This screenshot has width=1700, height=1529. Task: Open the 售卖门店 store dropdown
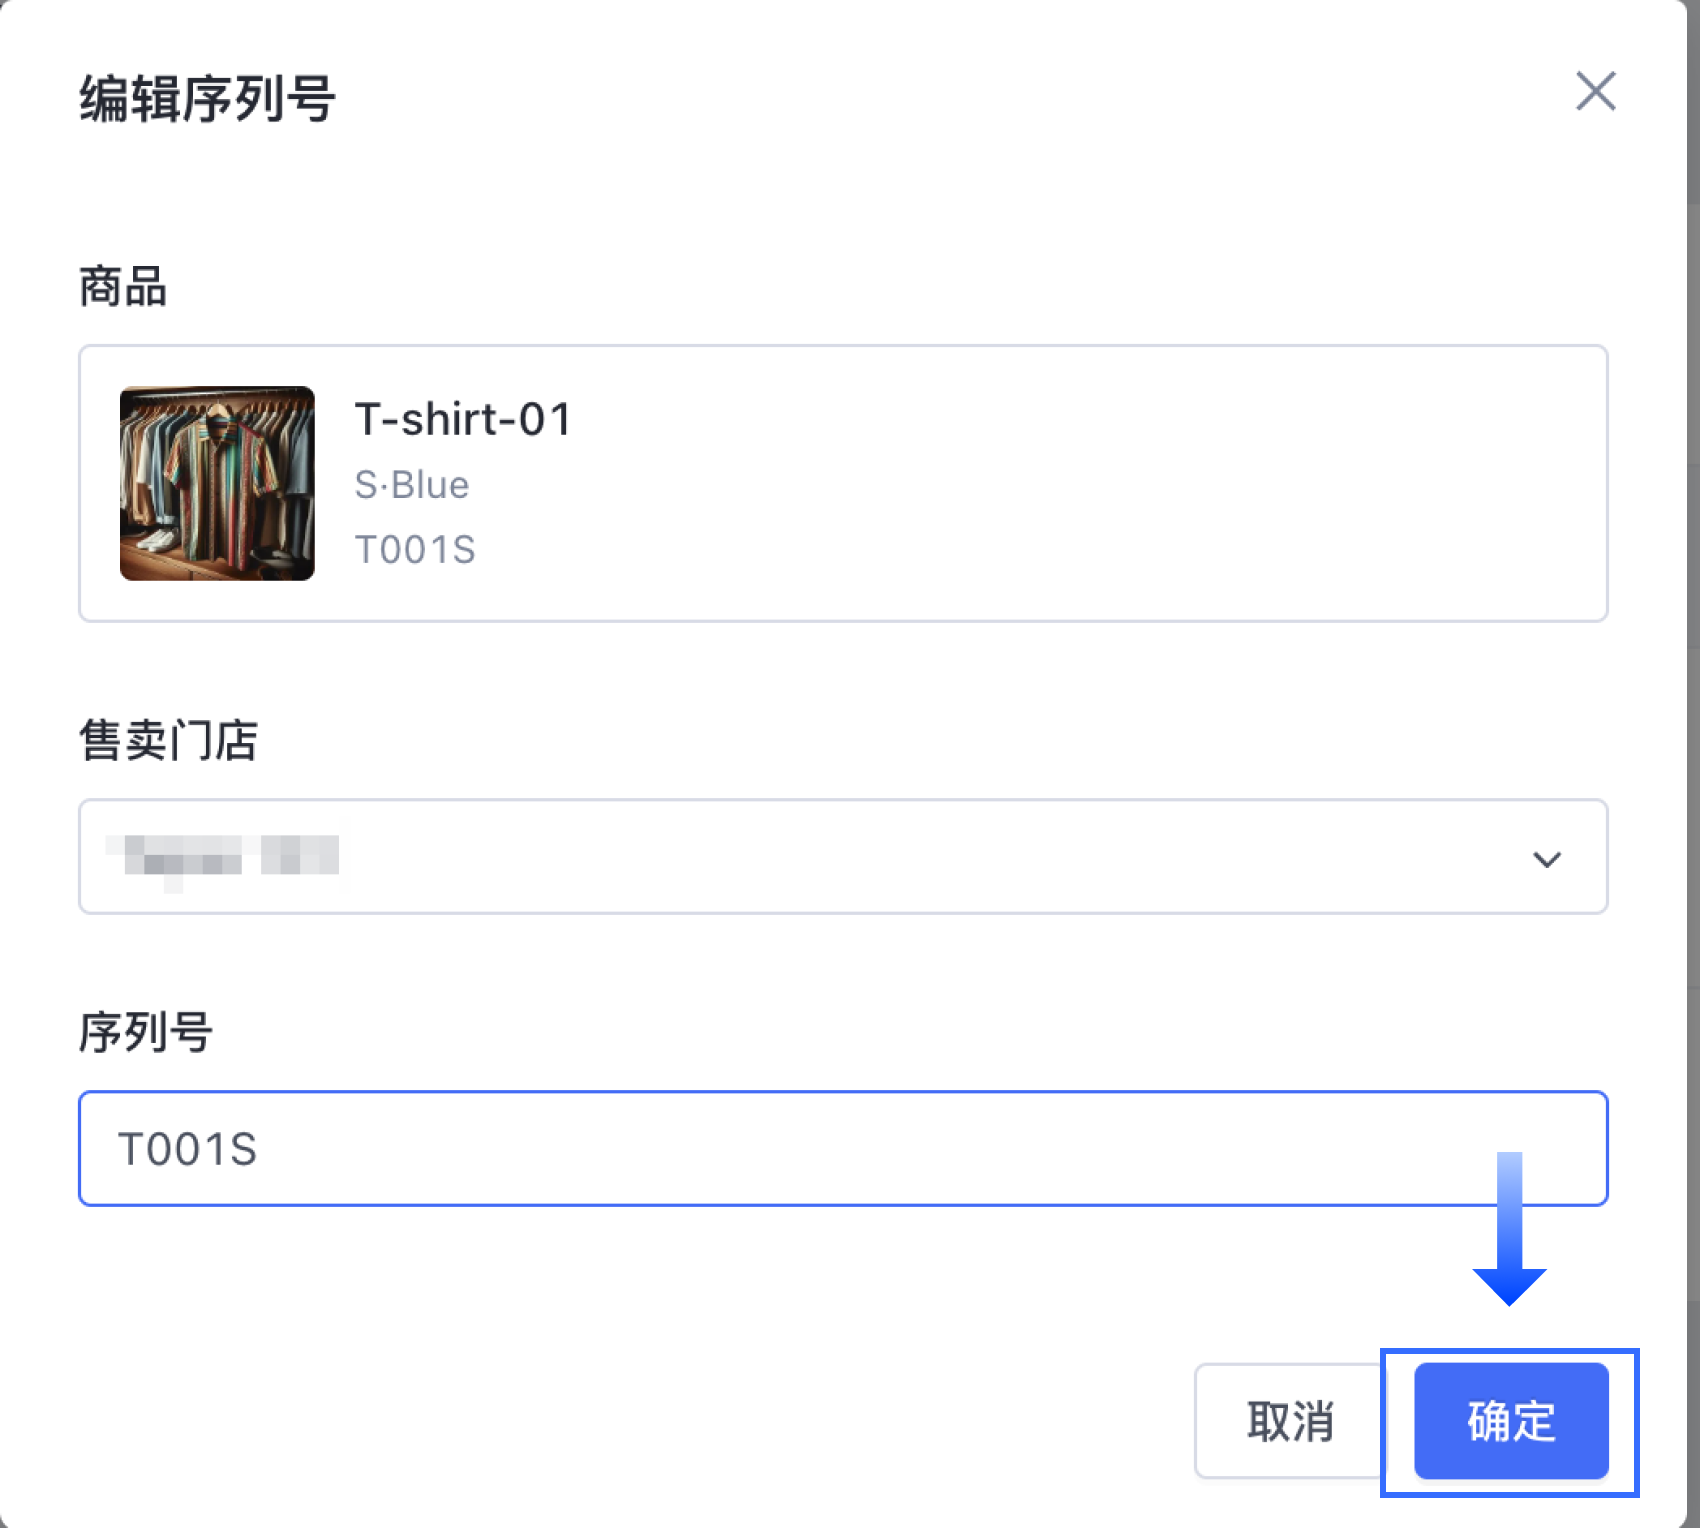[x=843, y=856]
